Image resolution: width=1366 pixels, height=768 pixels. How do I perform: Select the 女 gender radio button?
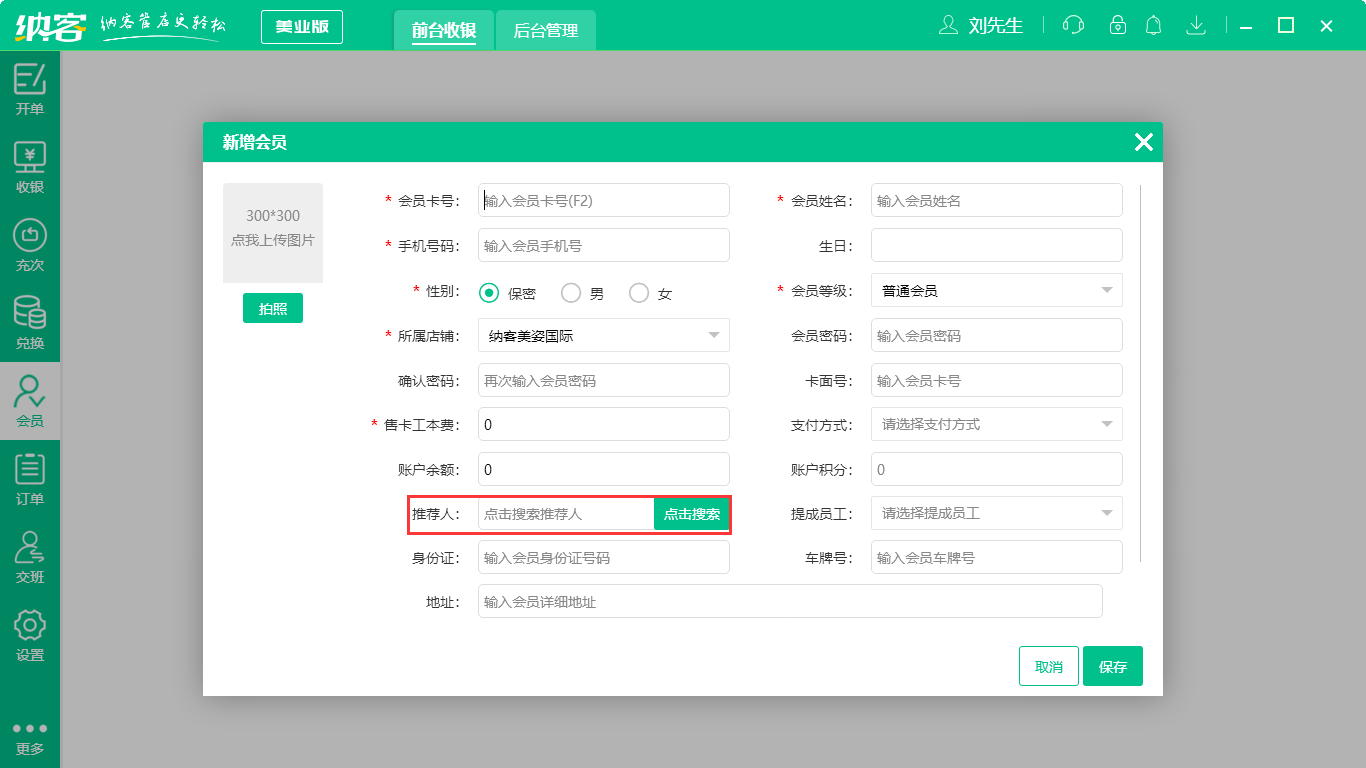[639, 293]
